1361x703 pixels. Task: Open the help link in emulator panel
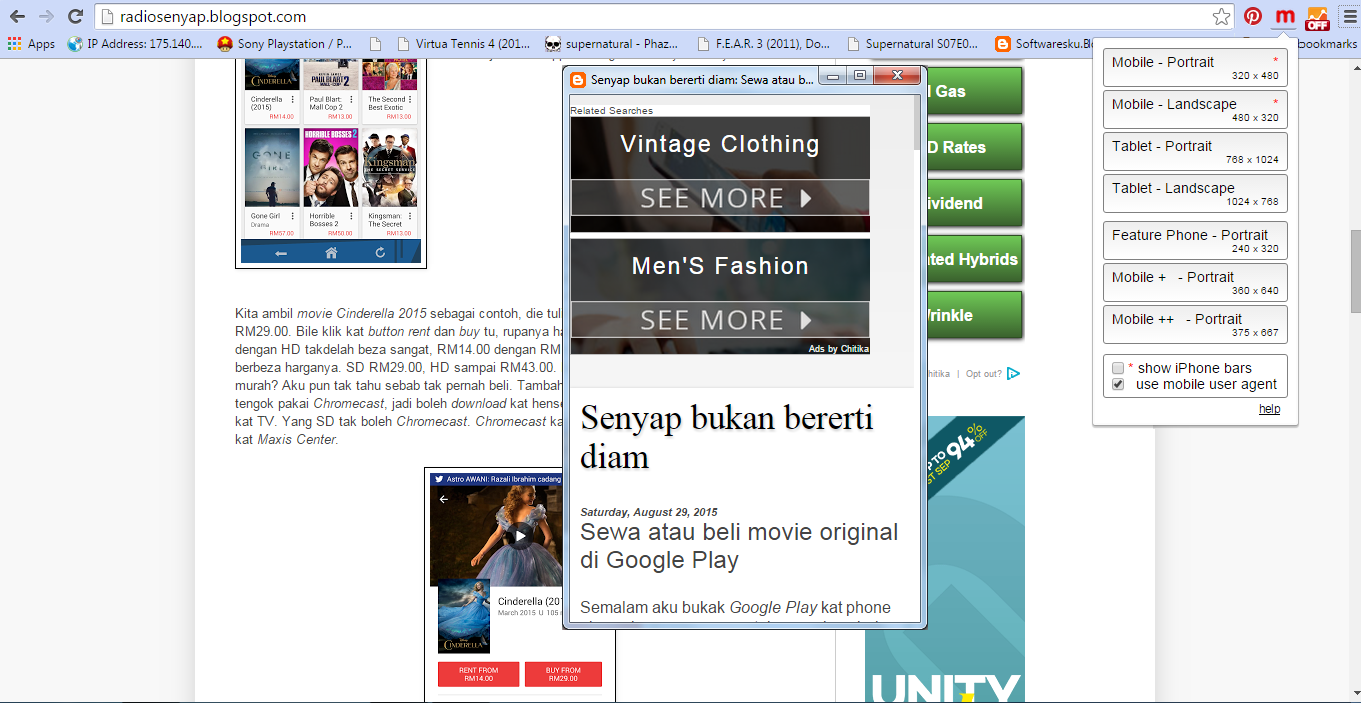[x=1269, y=409]
